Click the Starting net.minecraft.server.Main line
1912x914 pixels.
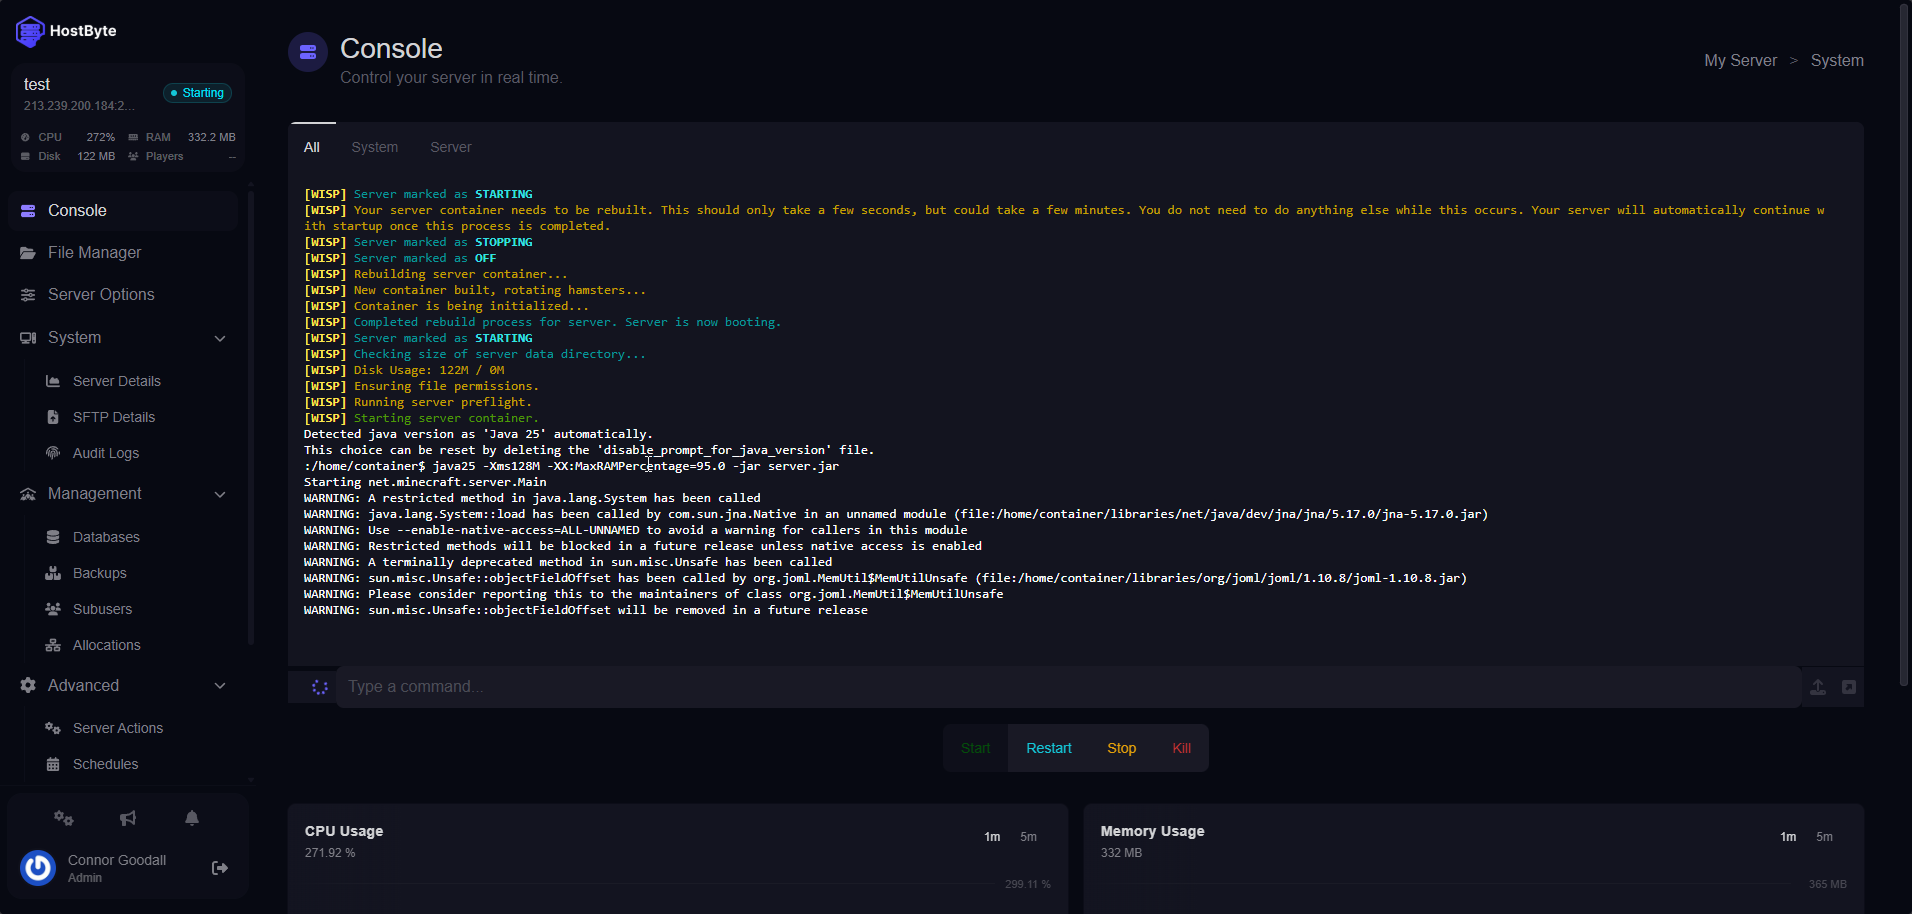425,482
